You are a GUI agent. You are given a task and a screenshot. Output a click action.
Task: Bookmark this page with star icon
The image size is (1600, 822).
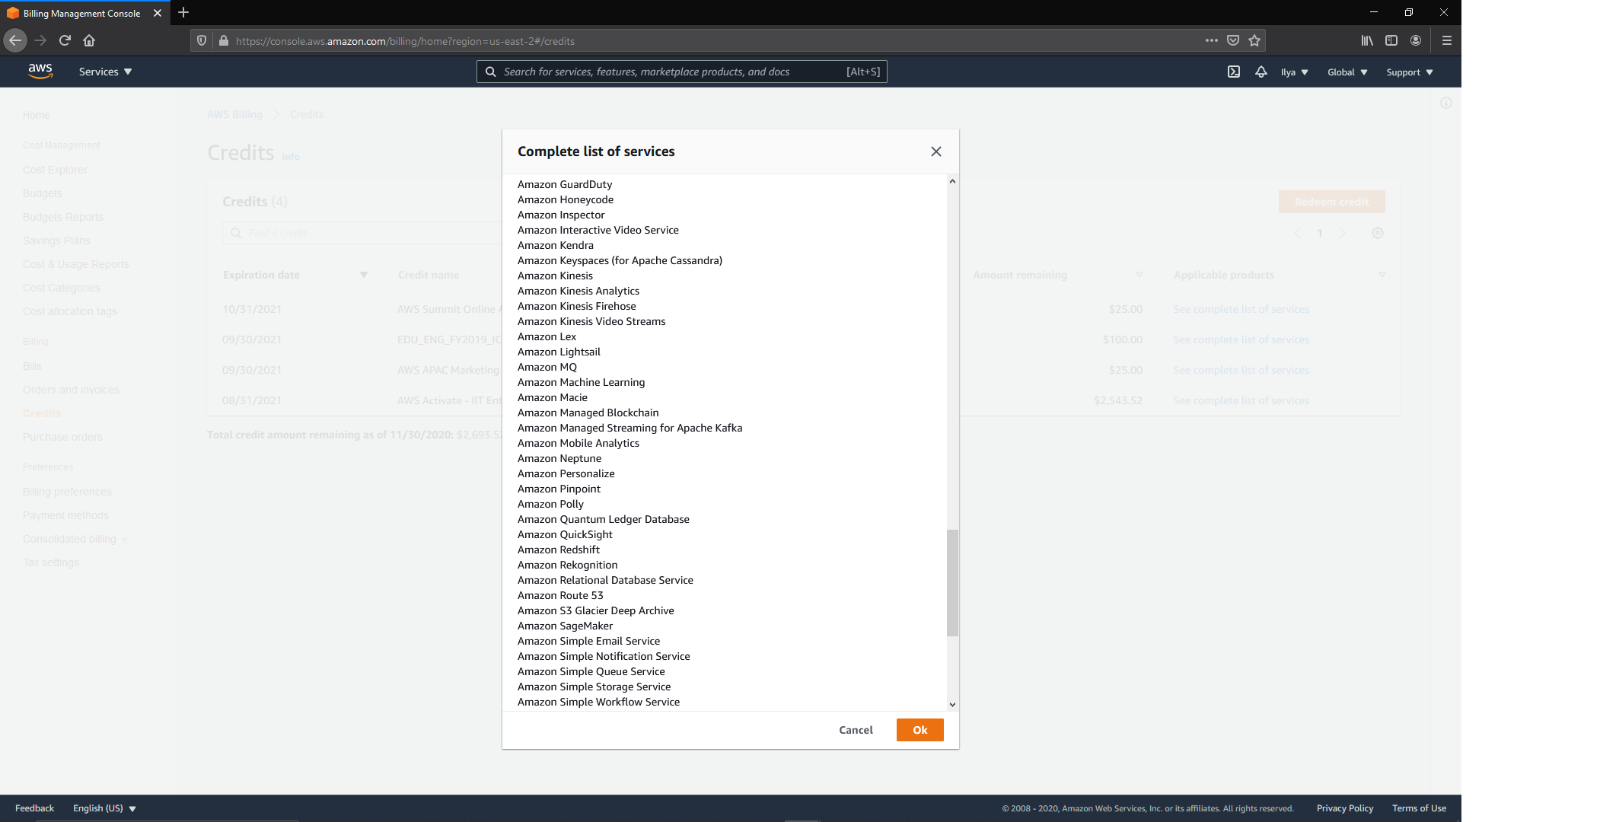[x=1254, y=41]
